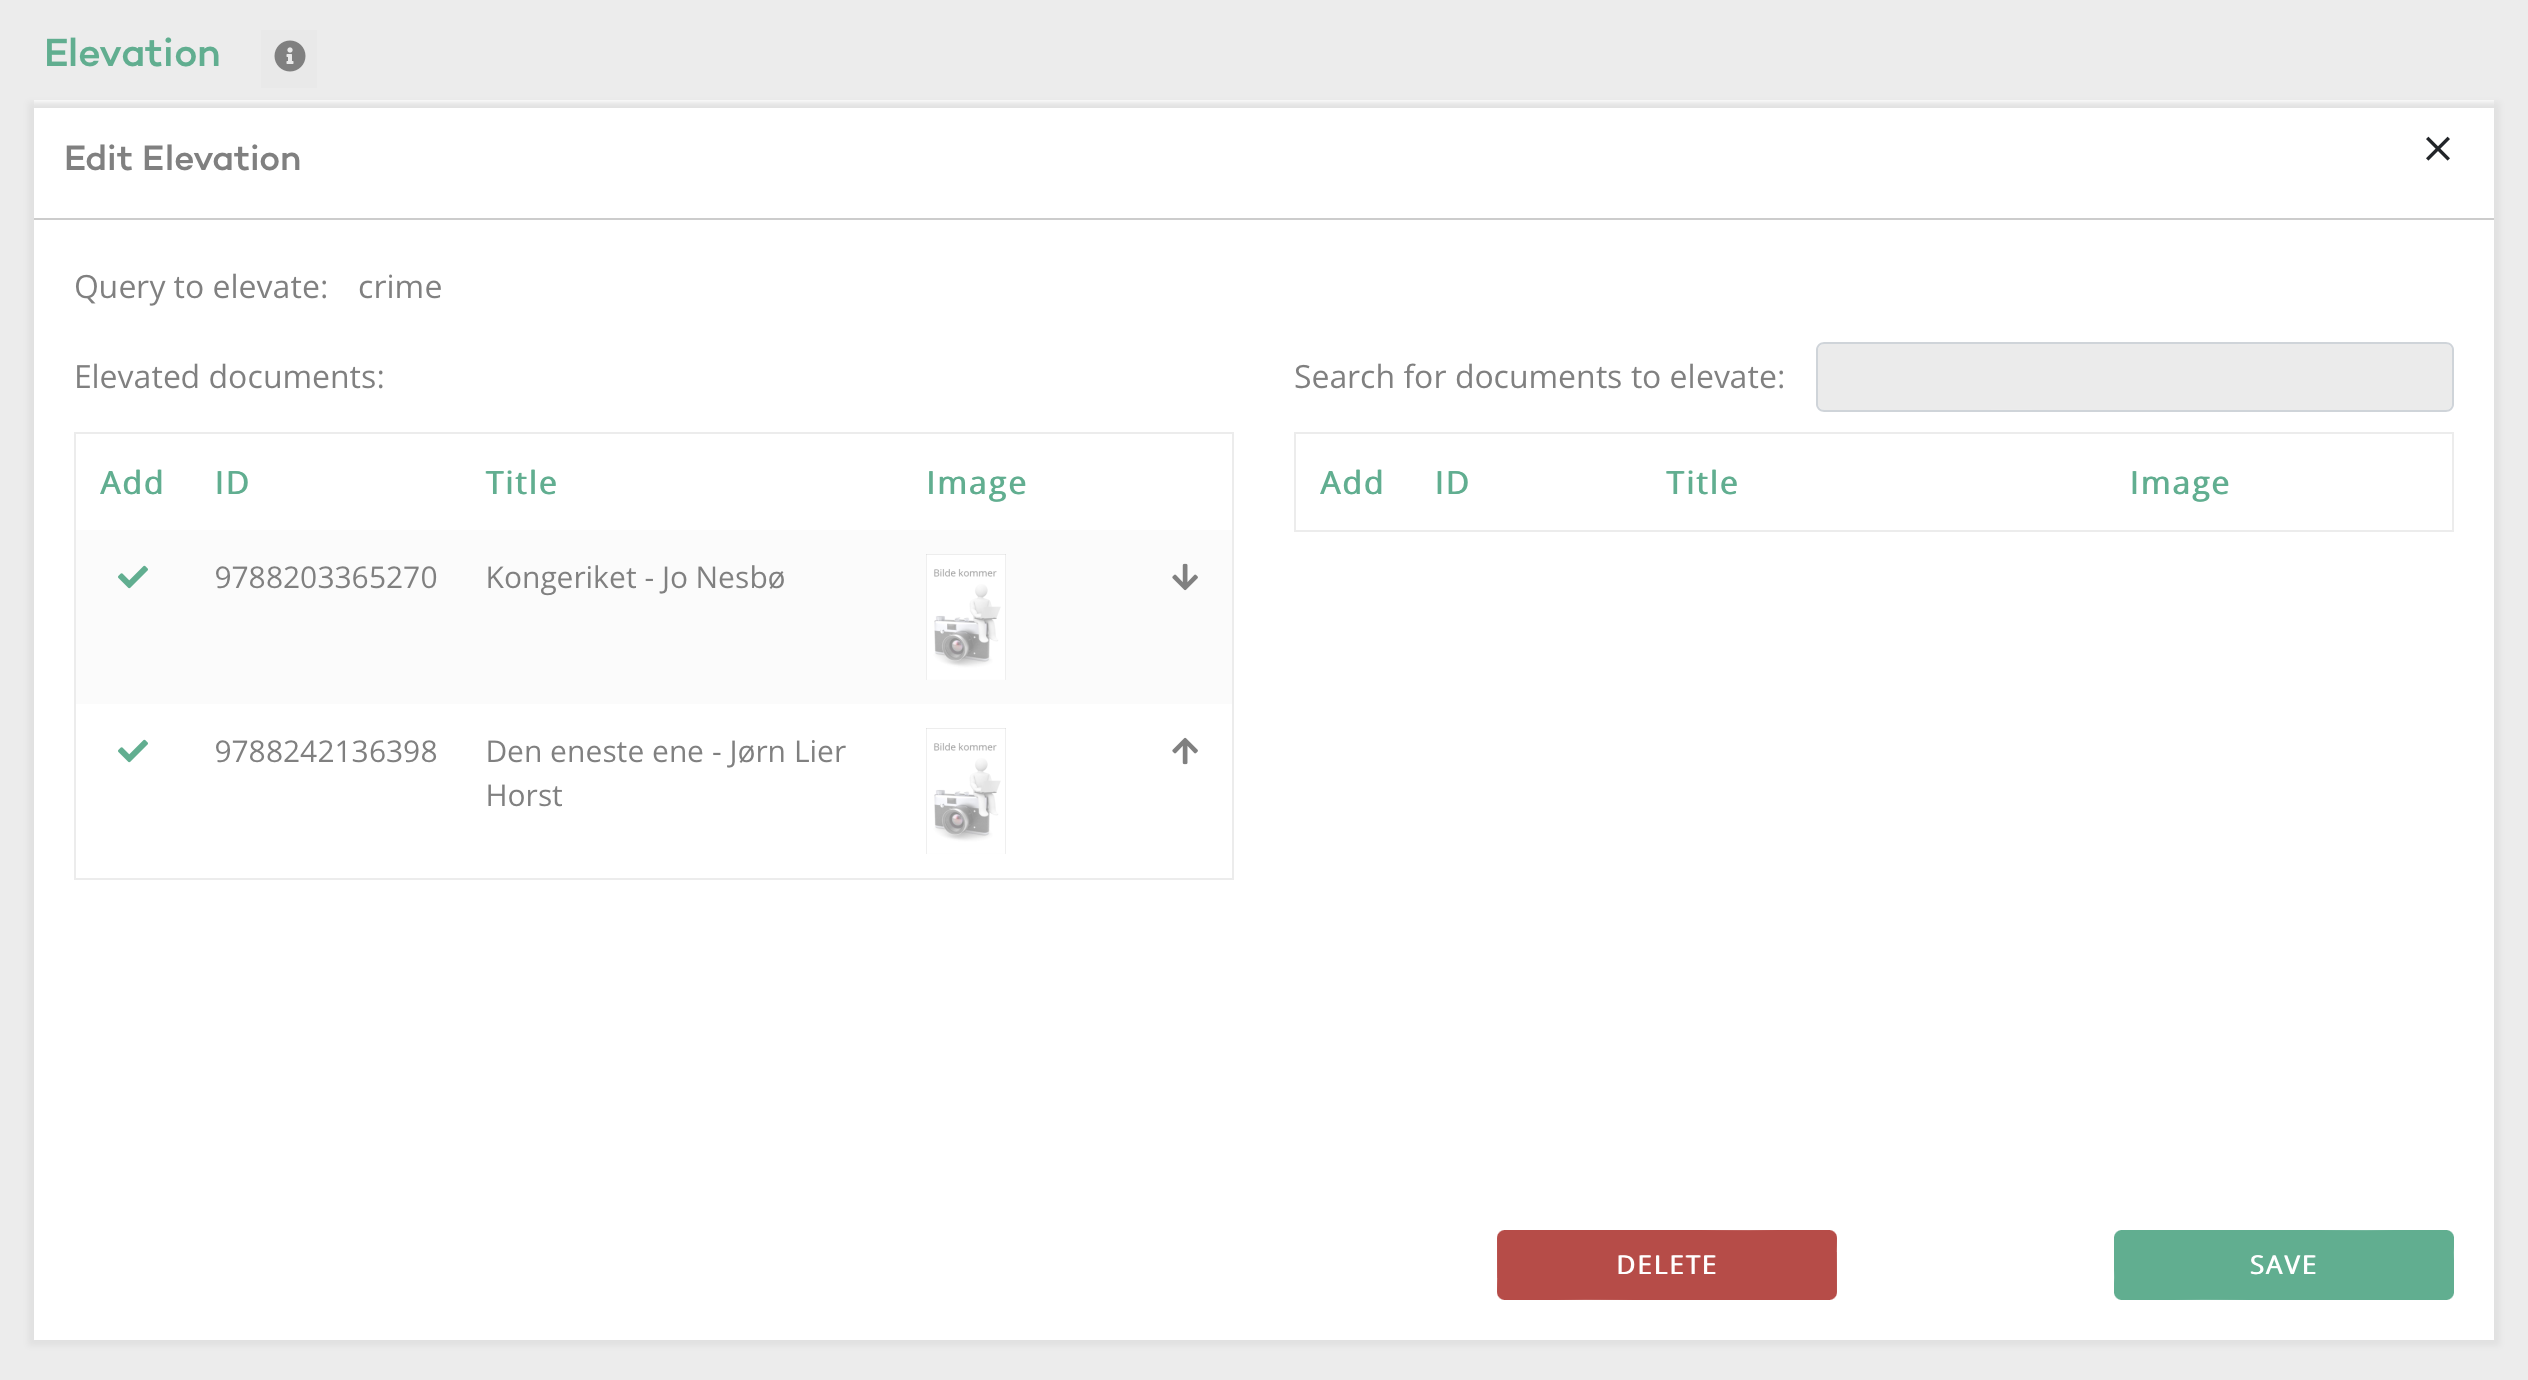Click the Den eneste ene - Jørn Lier Horst title
2528x1380 pixels.
click(665, 773)
